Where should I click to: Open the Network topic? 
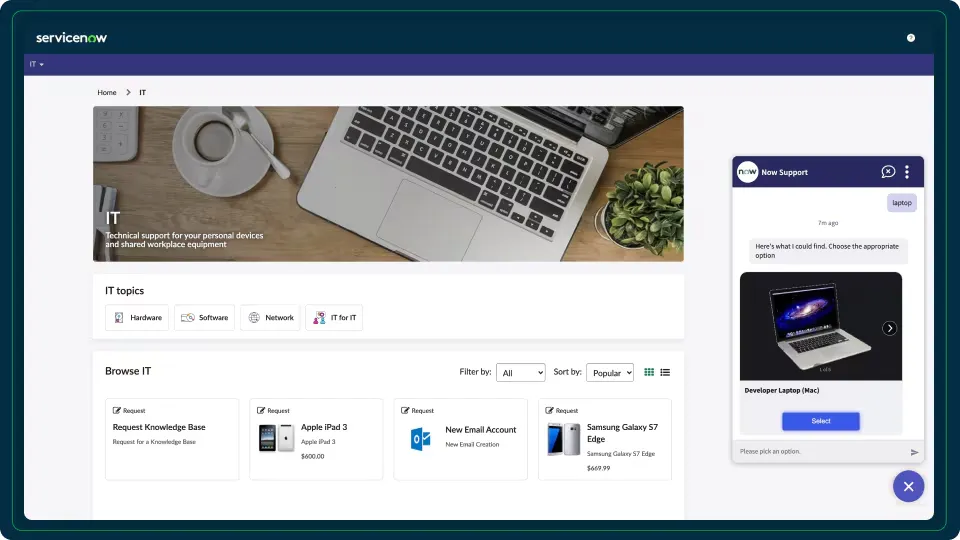270,318
